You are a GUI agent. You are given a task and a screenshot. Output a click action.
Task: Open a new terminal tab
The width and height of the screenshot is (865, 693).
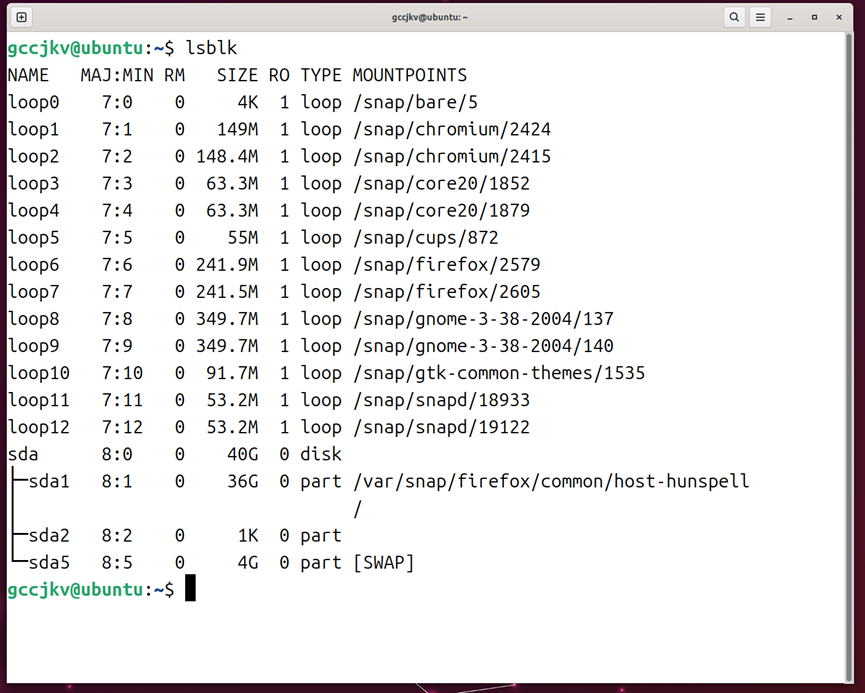(x=22, y=17)
